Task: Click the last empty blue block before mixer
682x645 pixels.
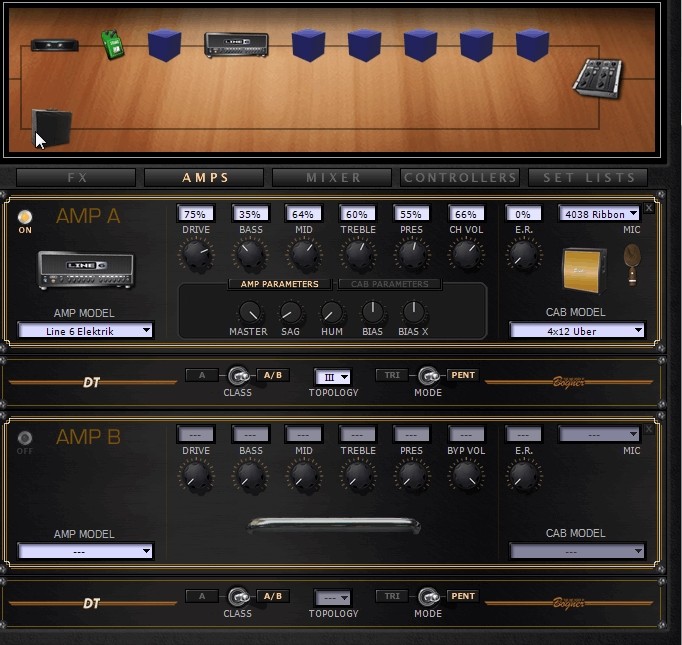Action: coord(532,45)
